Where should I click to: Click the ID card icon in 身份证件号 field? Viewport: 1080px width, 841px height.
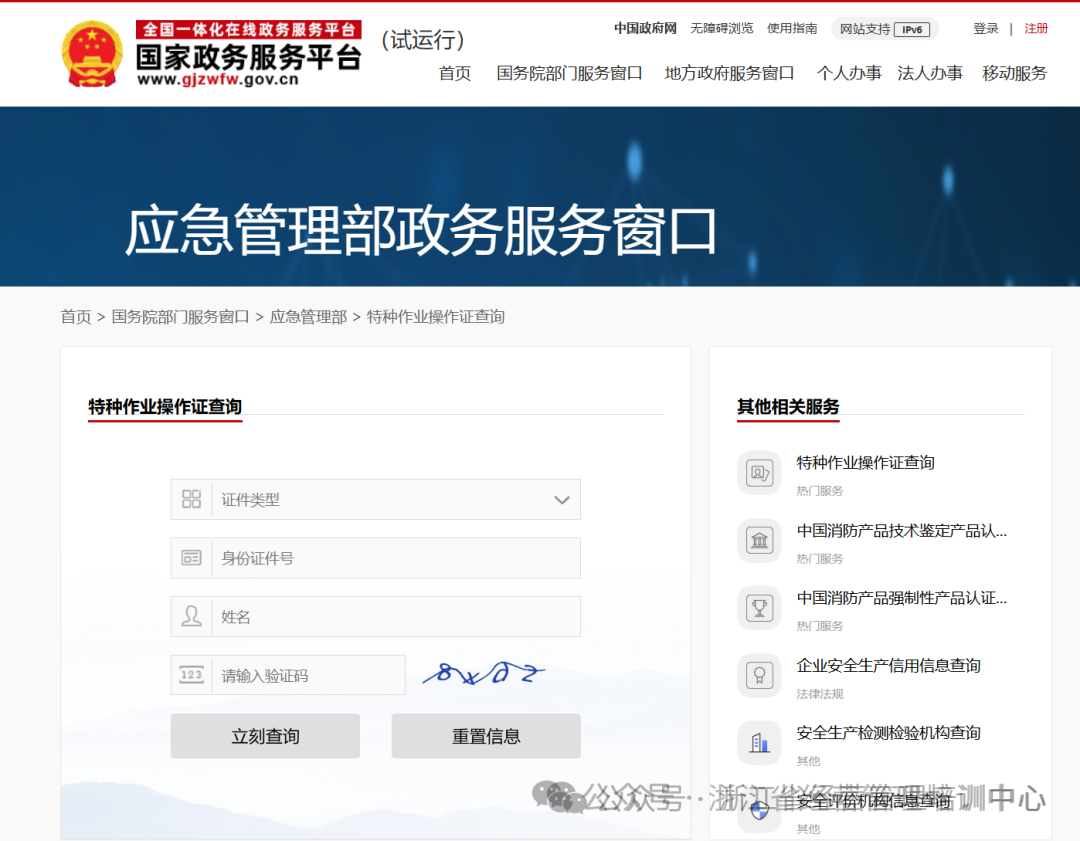tap(191, 558)
